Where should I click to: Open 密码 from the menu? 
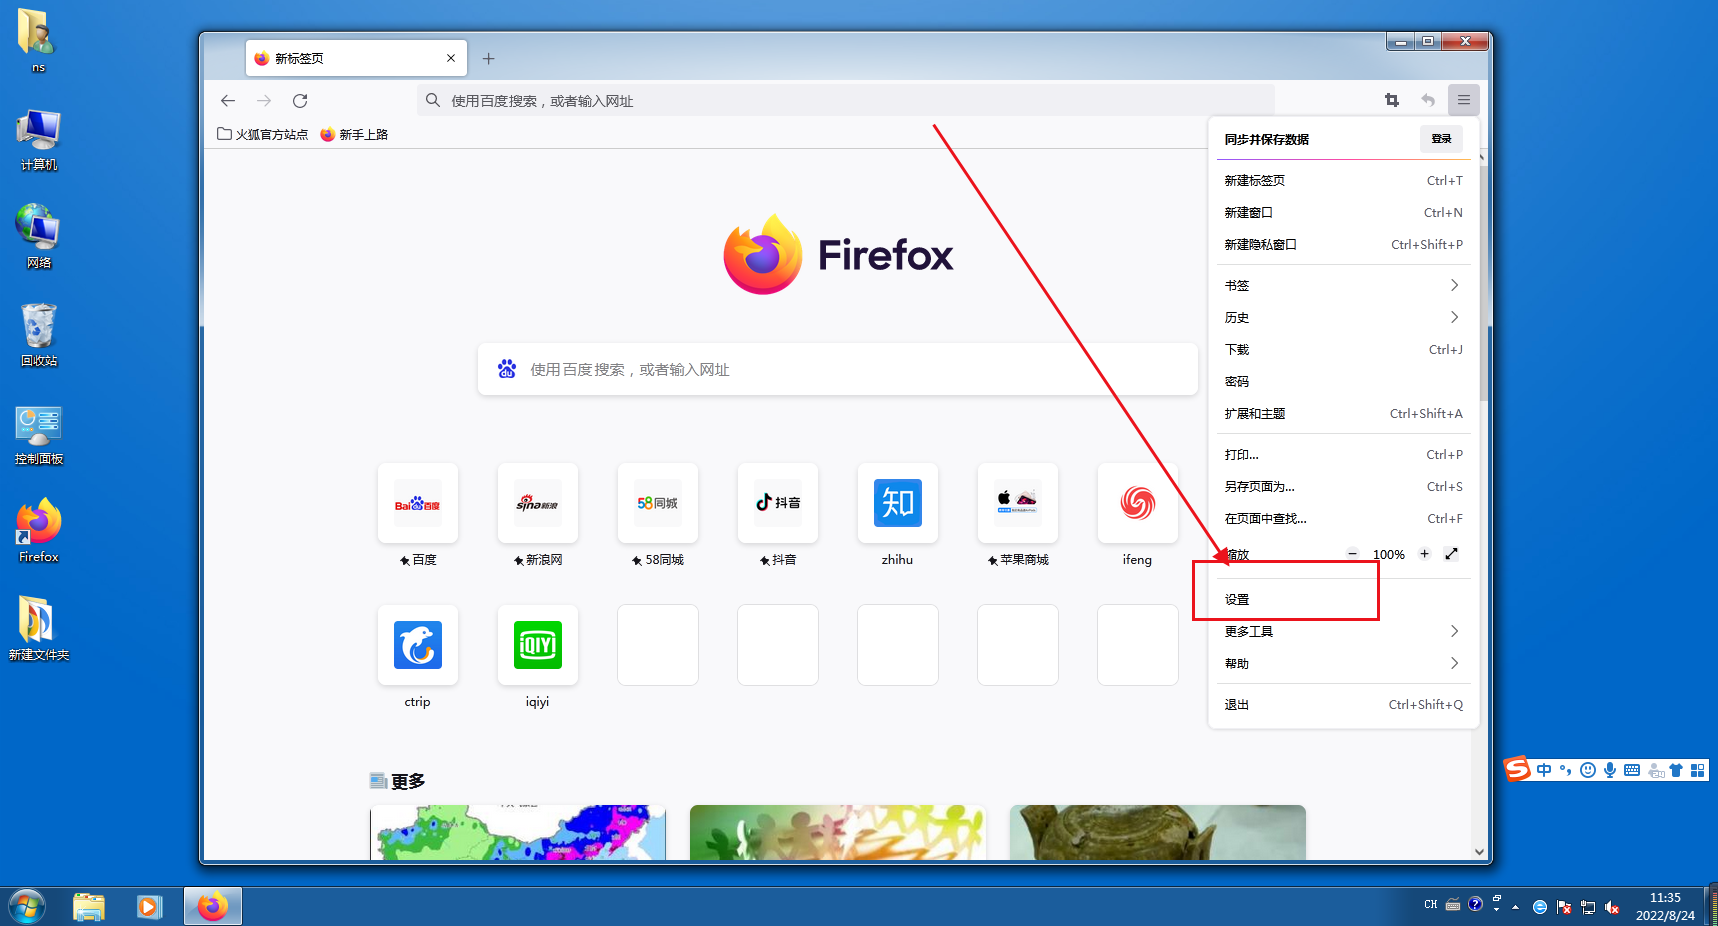pos(1343,382)
